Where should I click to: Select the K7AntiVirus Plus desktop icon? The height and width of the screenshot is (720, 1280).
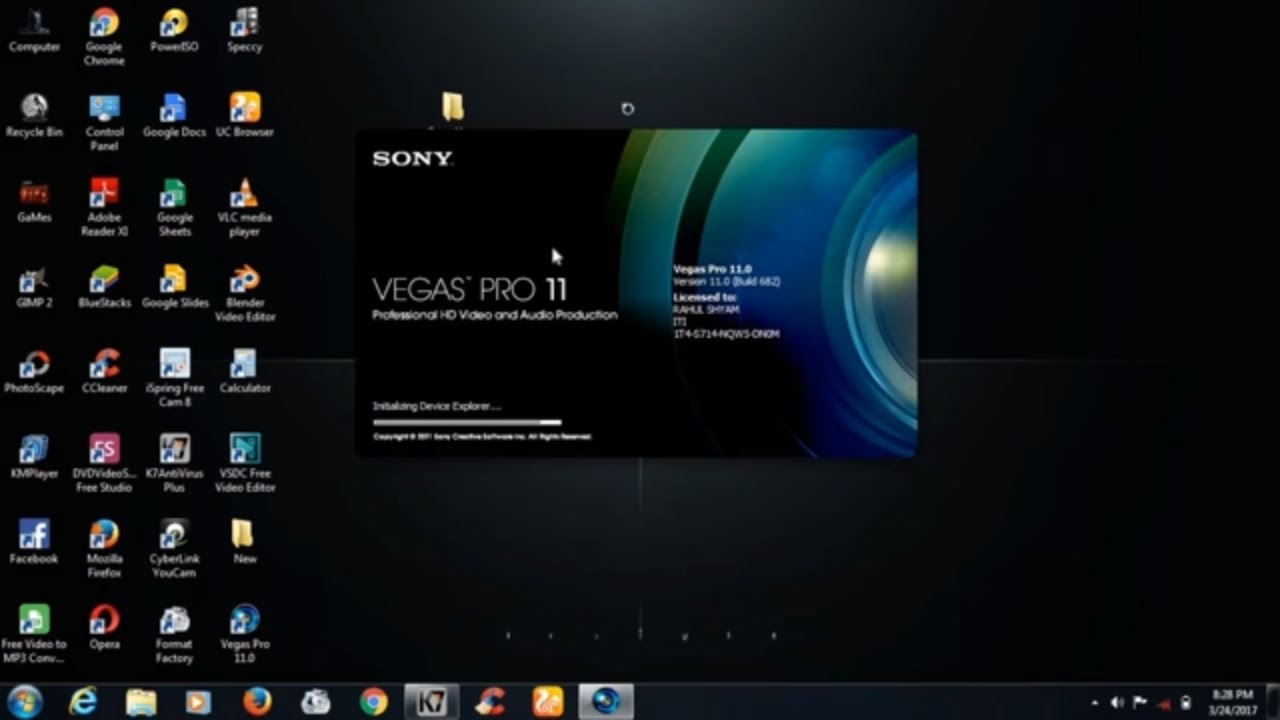(x=174, y=463)
